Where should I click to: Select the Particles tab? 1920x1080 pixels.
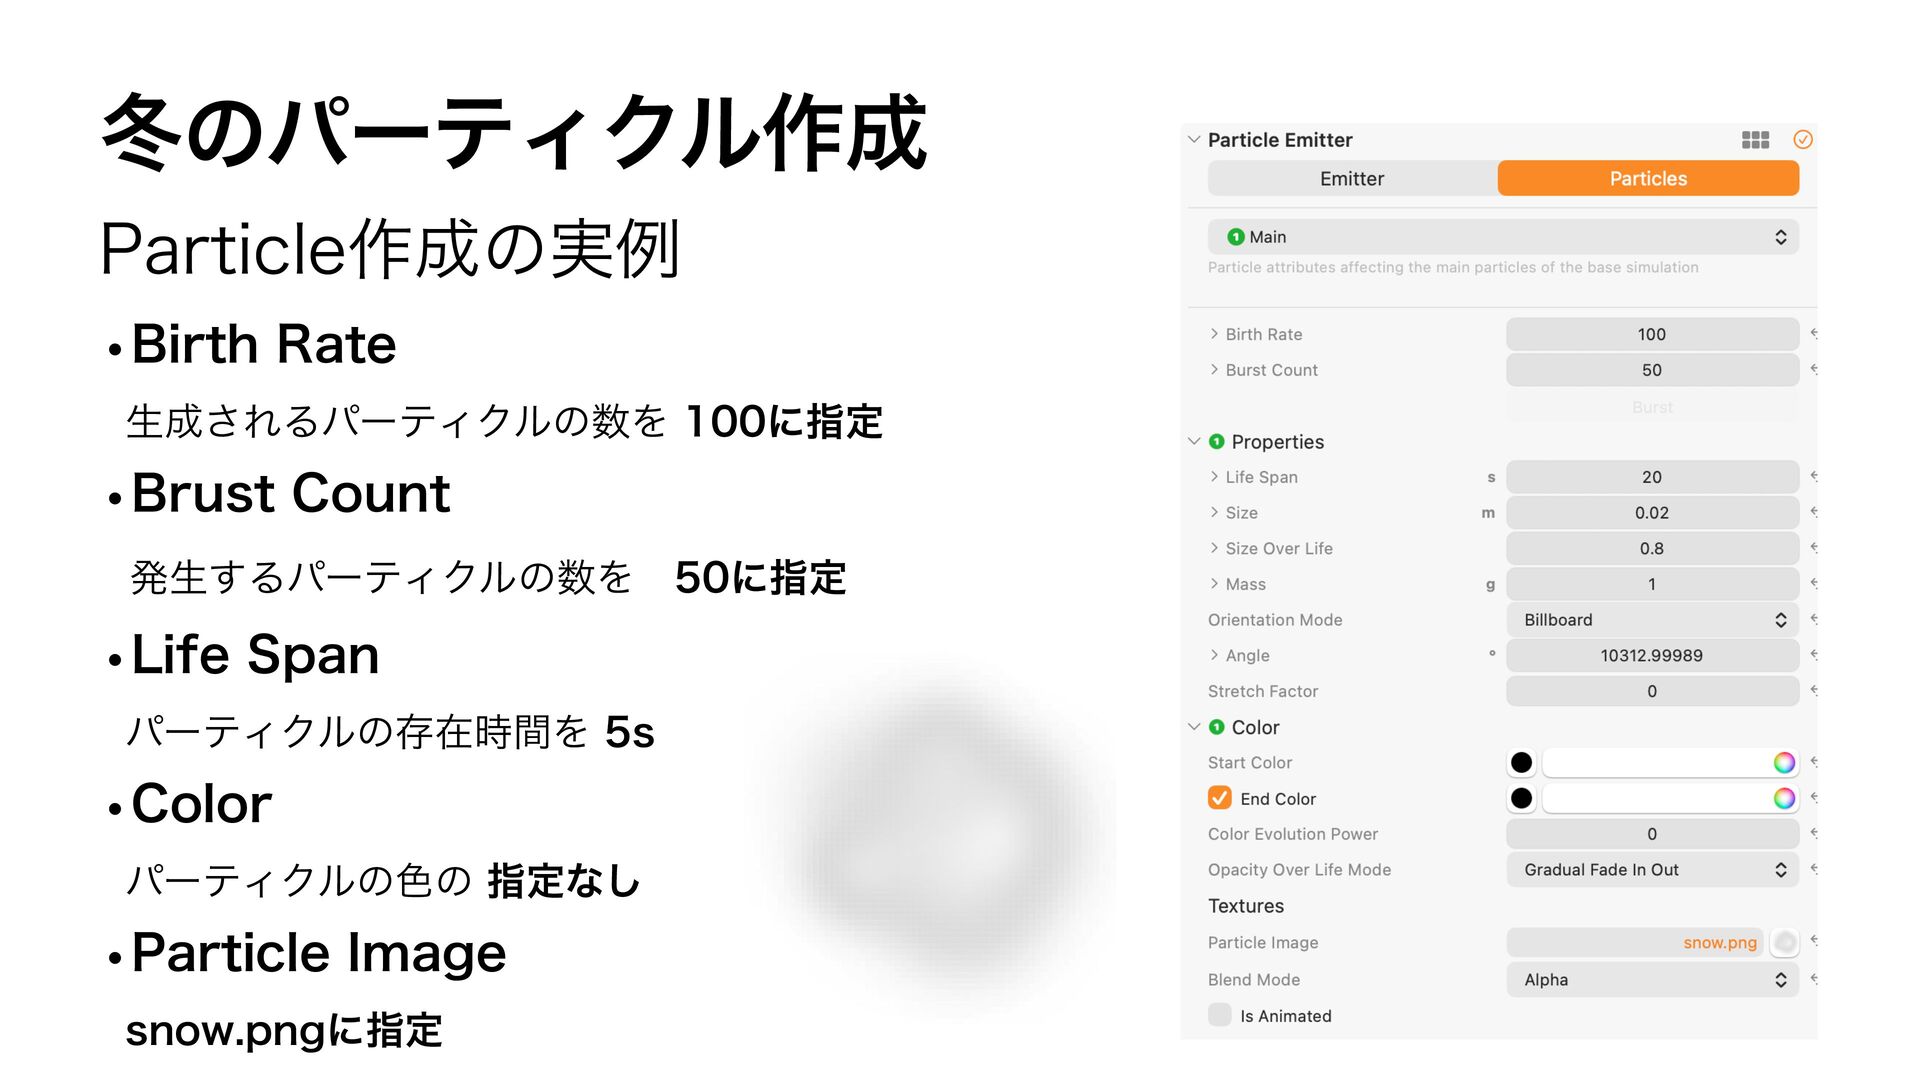[x=1648, y=179]
